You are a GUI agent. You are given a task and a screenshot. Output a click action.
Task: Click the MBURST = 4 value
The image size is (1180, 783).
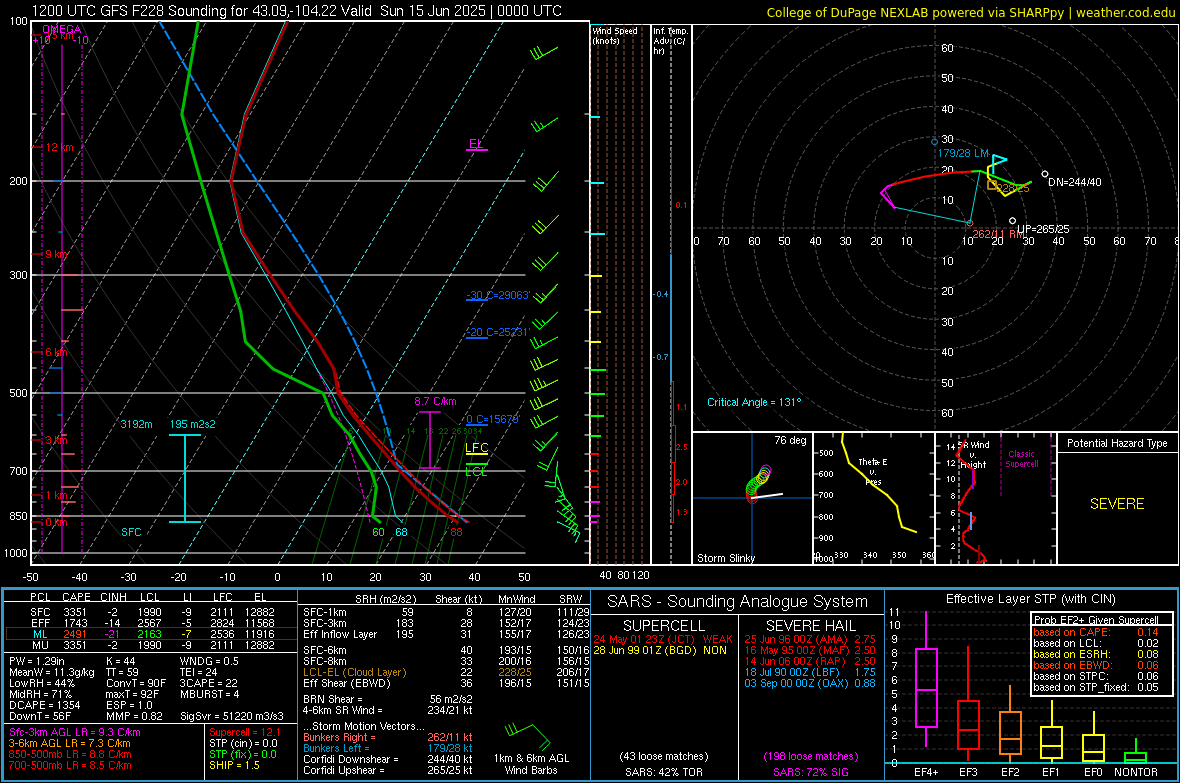[x=209, y=694]
